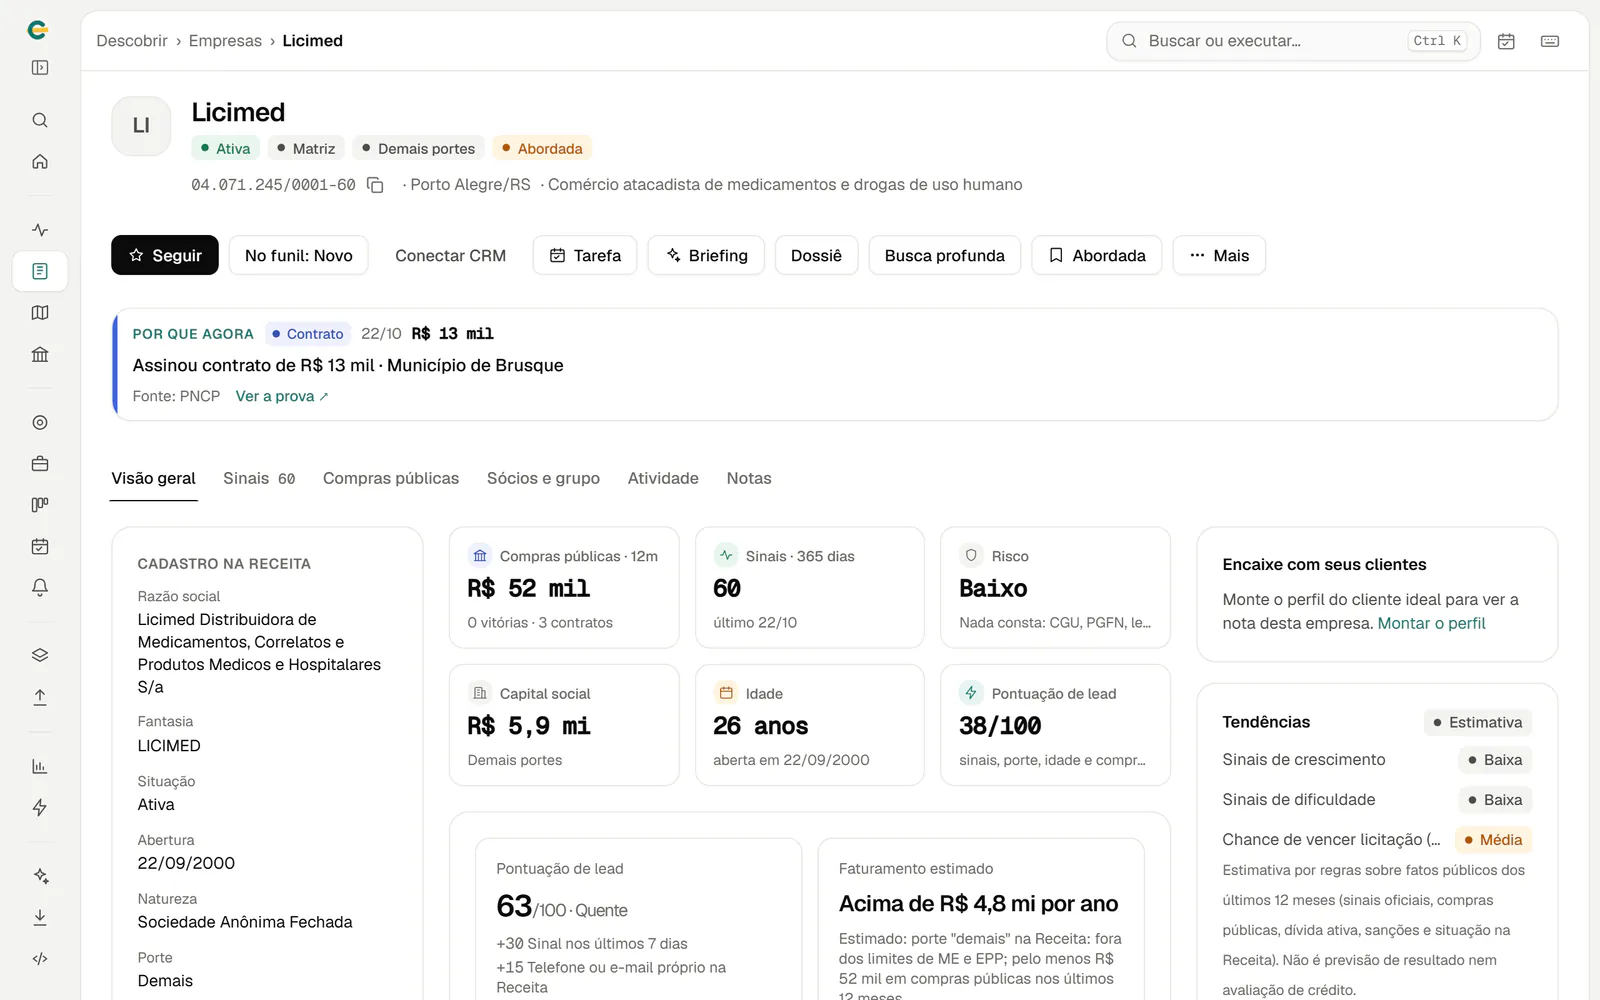The image size is (1600, 1000).
Task: Focus the Buscar ou executar search field
Action: [x=1293, y=41]
